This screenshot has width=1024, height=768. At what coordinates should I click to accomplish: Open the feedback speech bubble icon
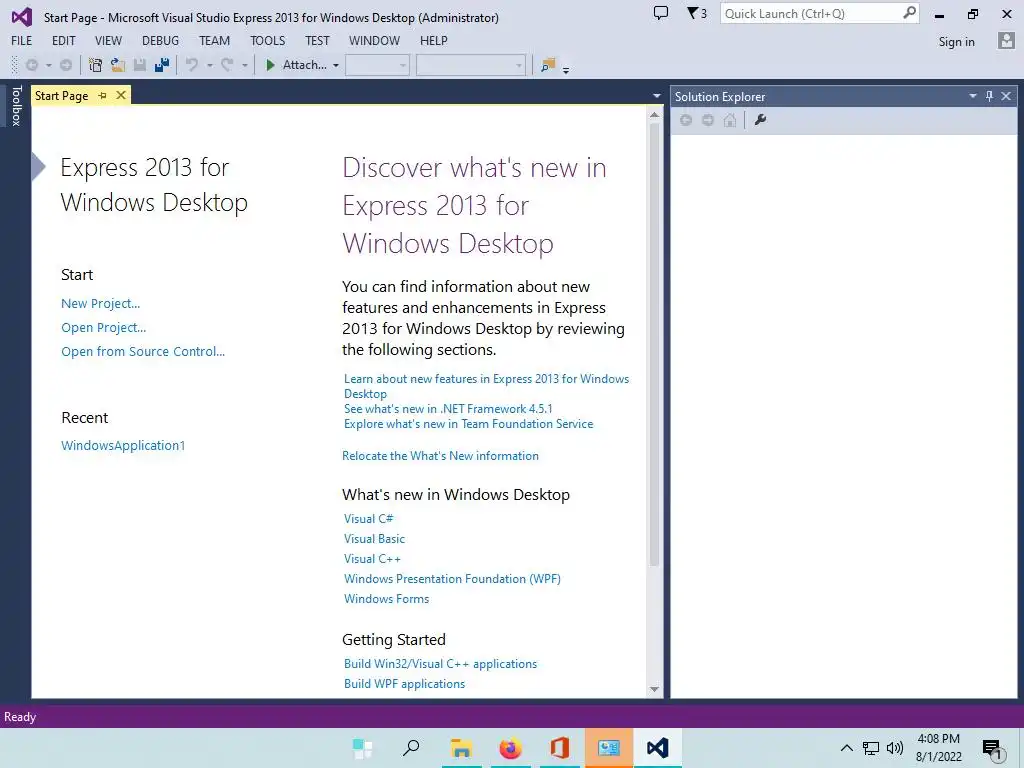point(661,12)
